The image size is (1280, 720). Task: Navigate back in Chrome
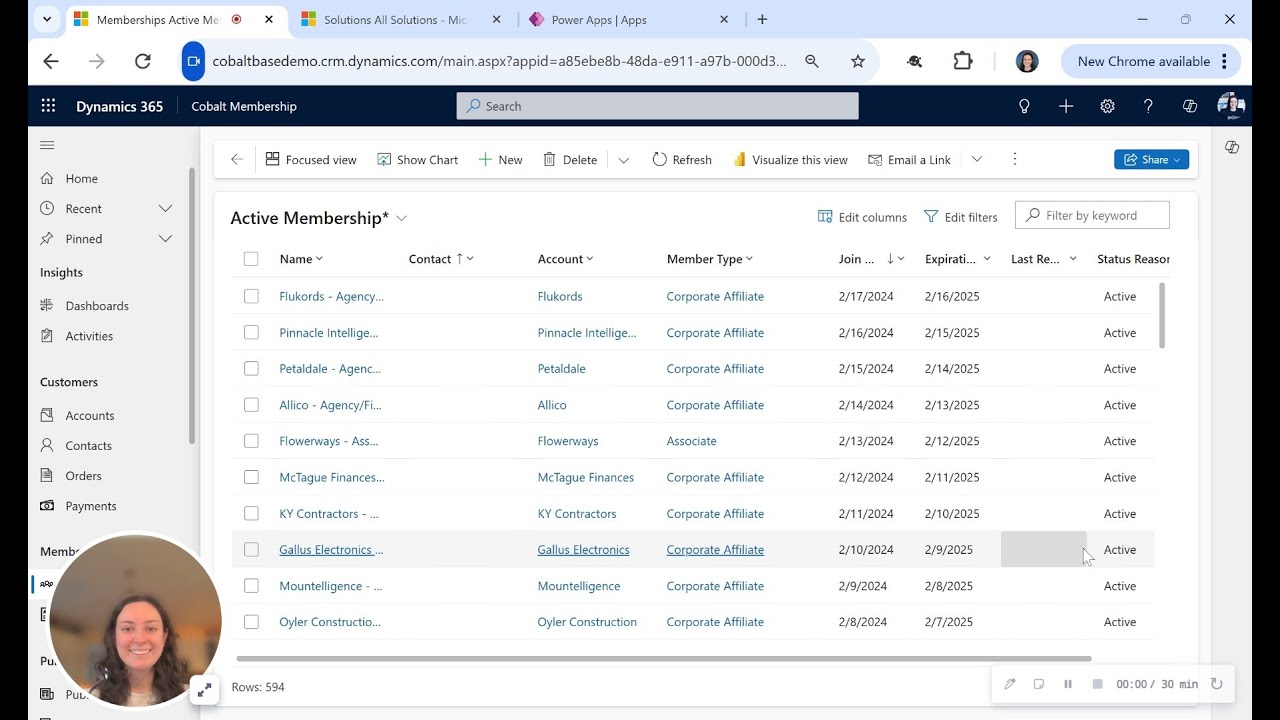(x=51, y=61)
